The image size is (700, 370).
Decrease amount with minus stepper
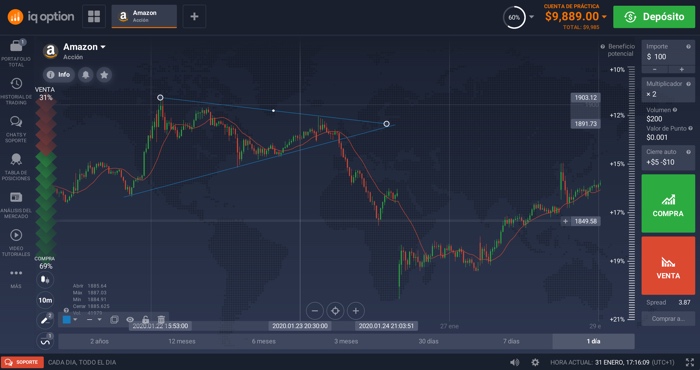tap(655, 70)
